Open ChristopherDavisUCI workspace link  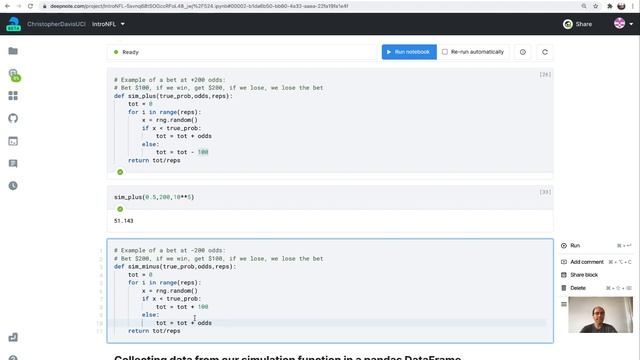pyautogui.click(x=56, y=24)
